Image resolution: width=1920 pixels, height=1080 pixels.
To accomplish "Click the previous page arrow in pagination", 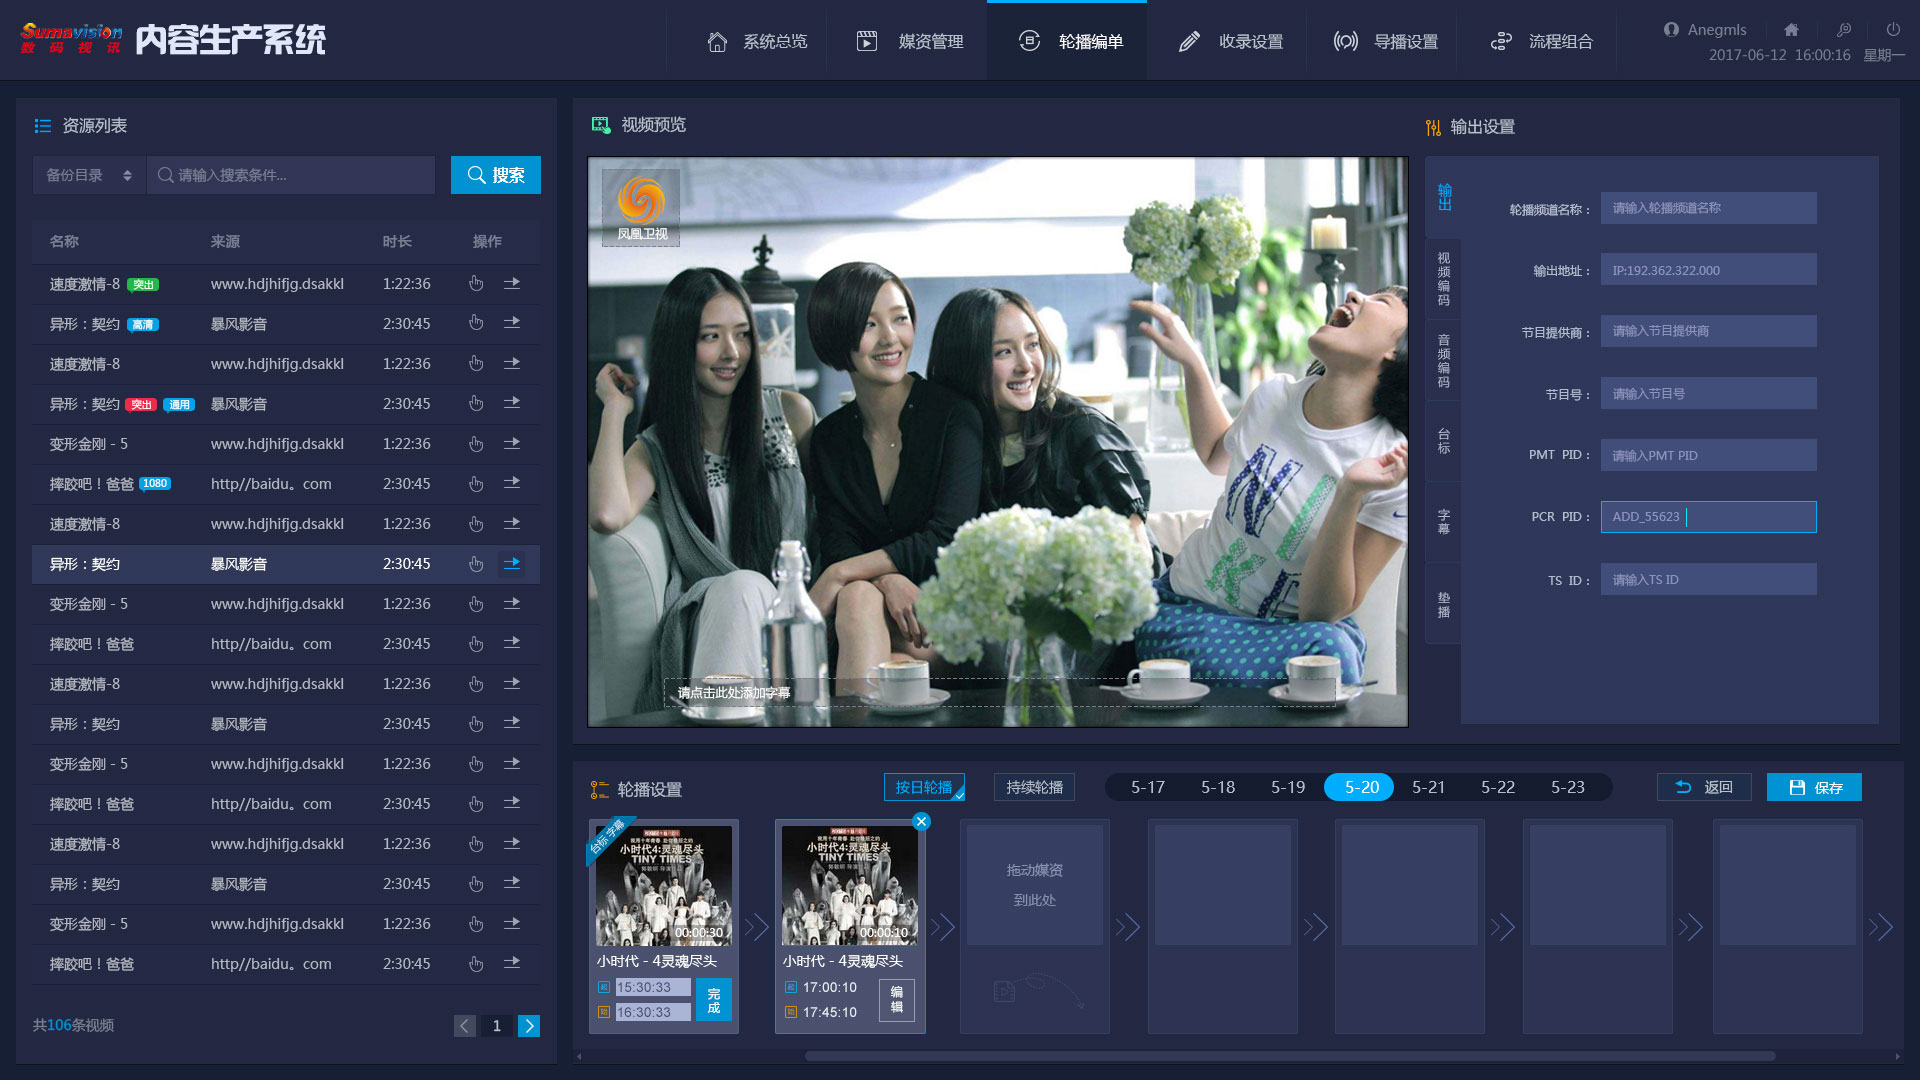I will (464, 1026).
